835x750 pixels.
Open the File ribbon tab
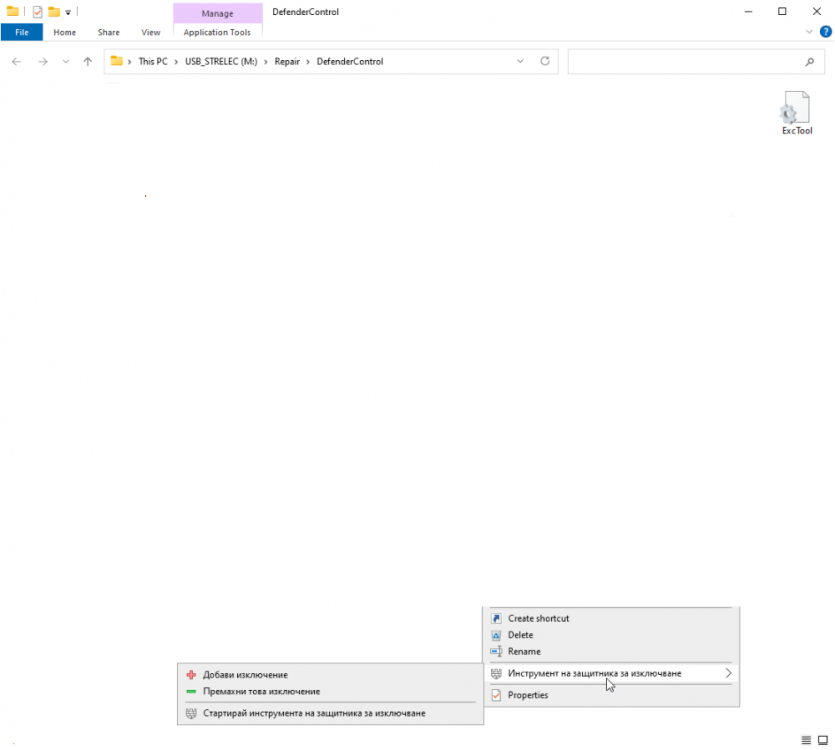click(x=22, y=32)
